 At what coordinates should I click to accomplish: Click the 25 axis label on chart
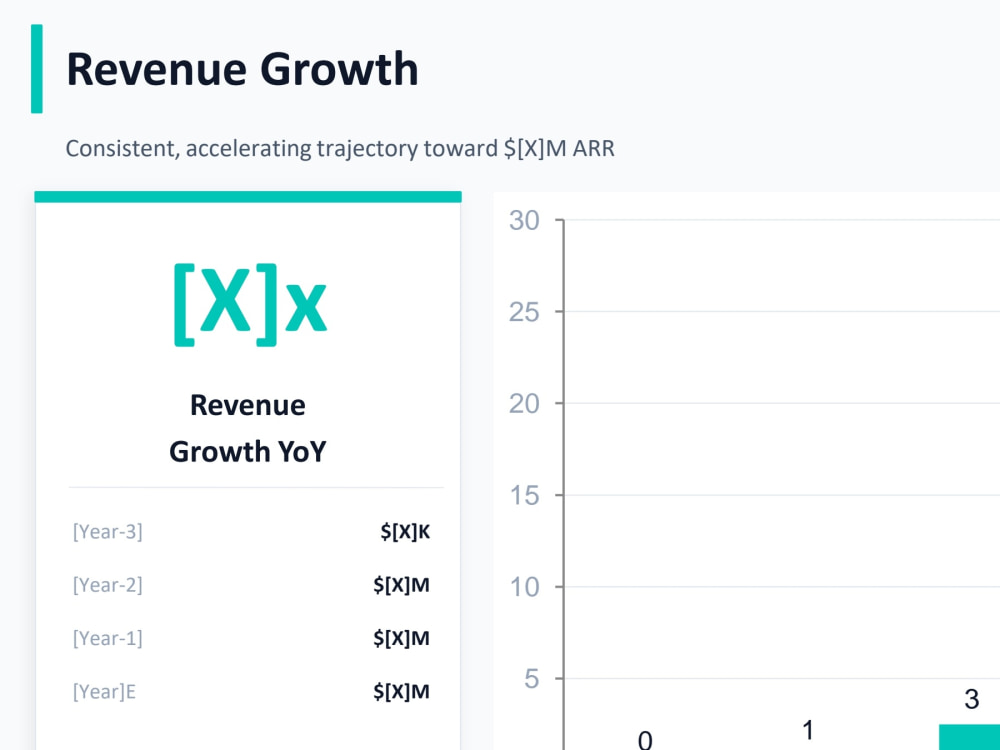coord(524,312)
